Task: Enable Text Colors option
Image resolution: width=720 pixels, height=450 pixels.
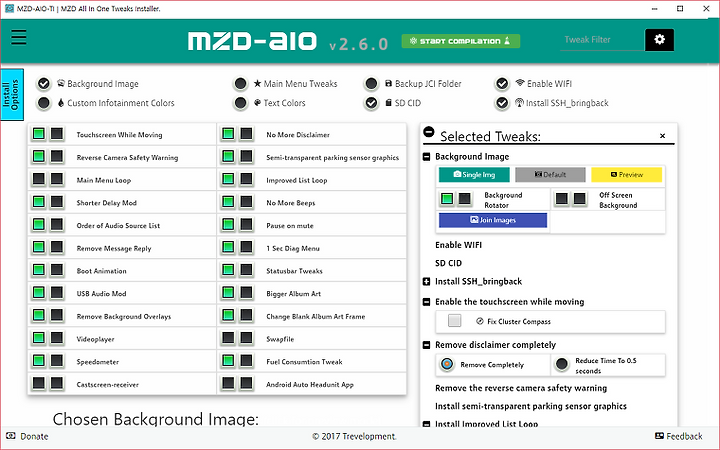Action: tap(240, 103)
